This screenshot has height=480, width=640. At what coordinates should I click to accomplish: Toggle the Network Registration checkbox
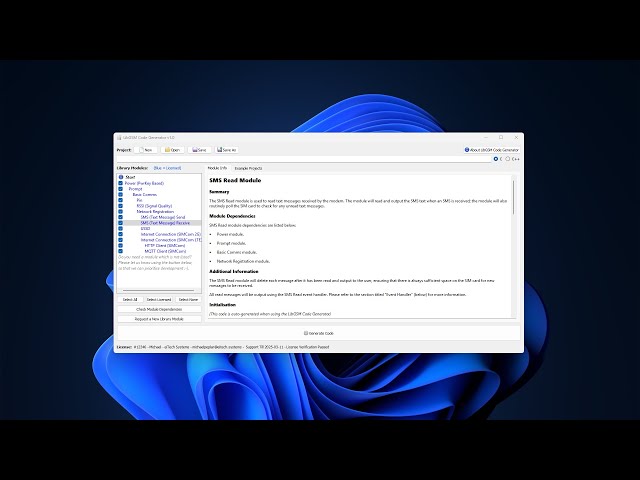point(120,212)
